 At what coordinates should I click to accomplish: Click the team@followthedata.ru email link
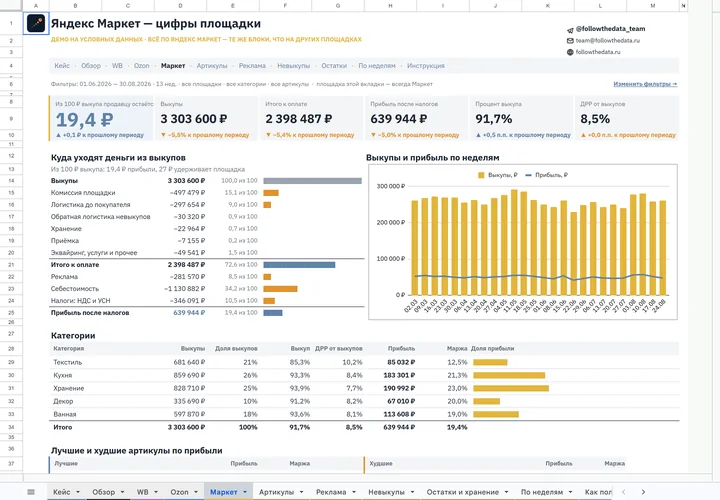pyautogui.click(x=608, y=40)
